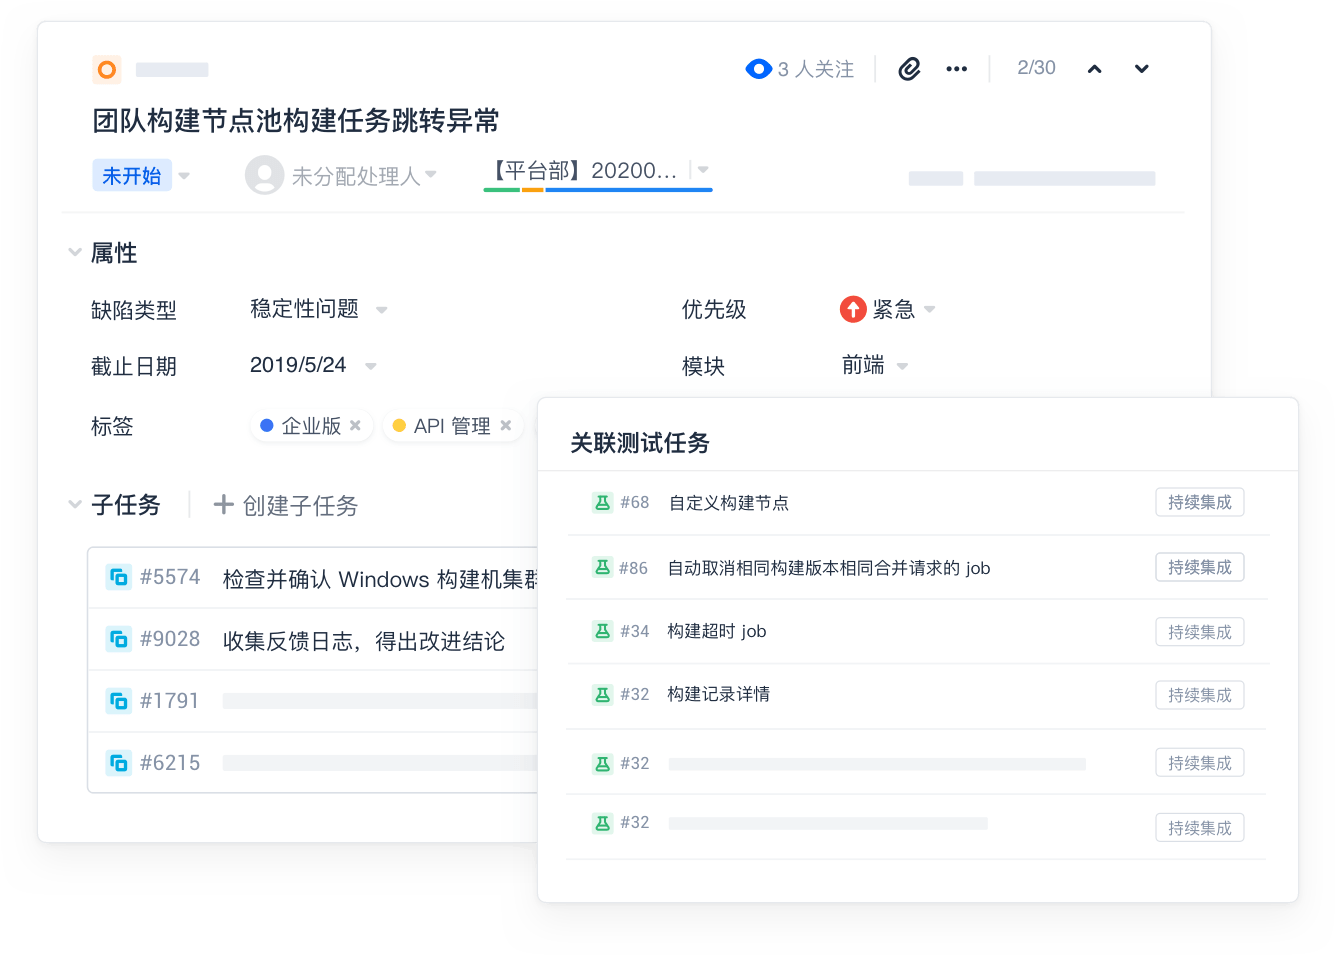1336x956 pixels.
Task: Click 持续集成 tag on 构建超时 job row
Action: click(x=1199, y=632)
